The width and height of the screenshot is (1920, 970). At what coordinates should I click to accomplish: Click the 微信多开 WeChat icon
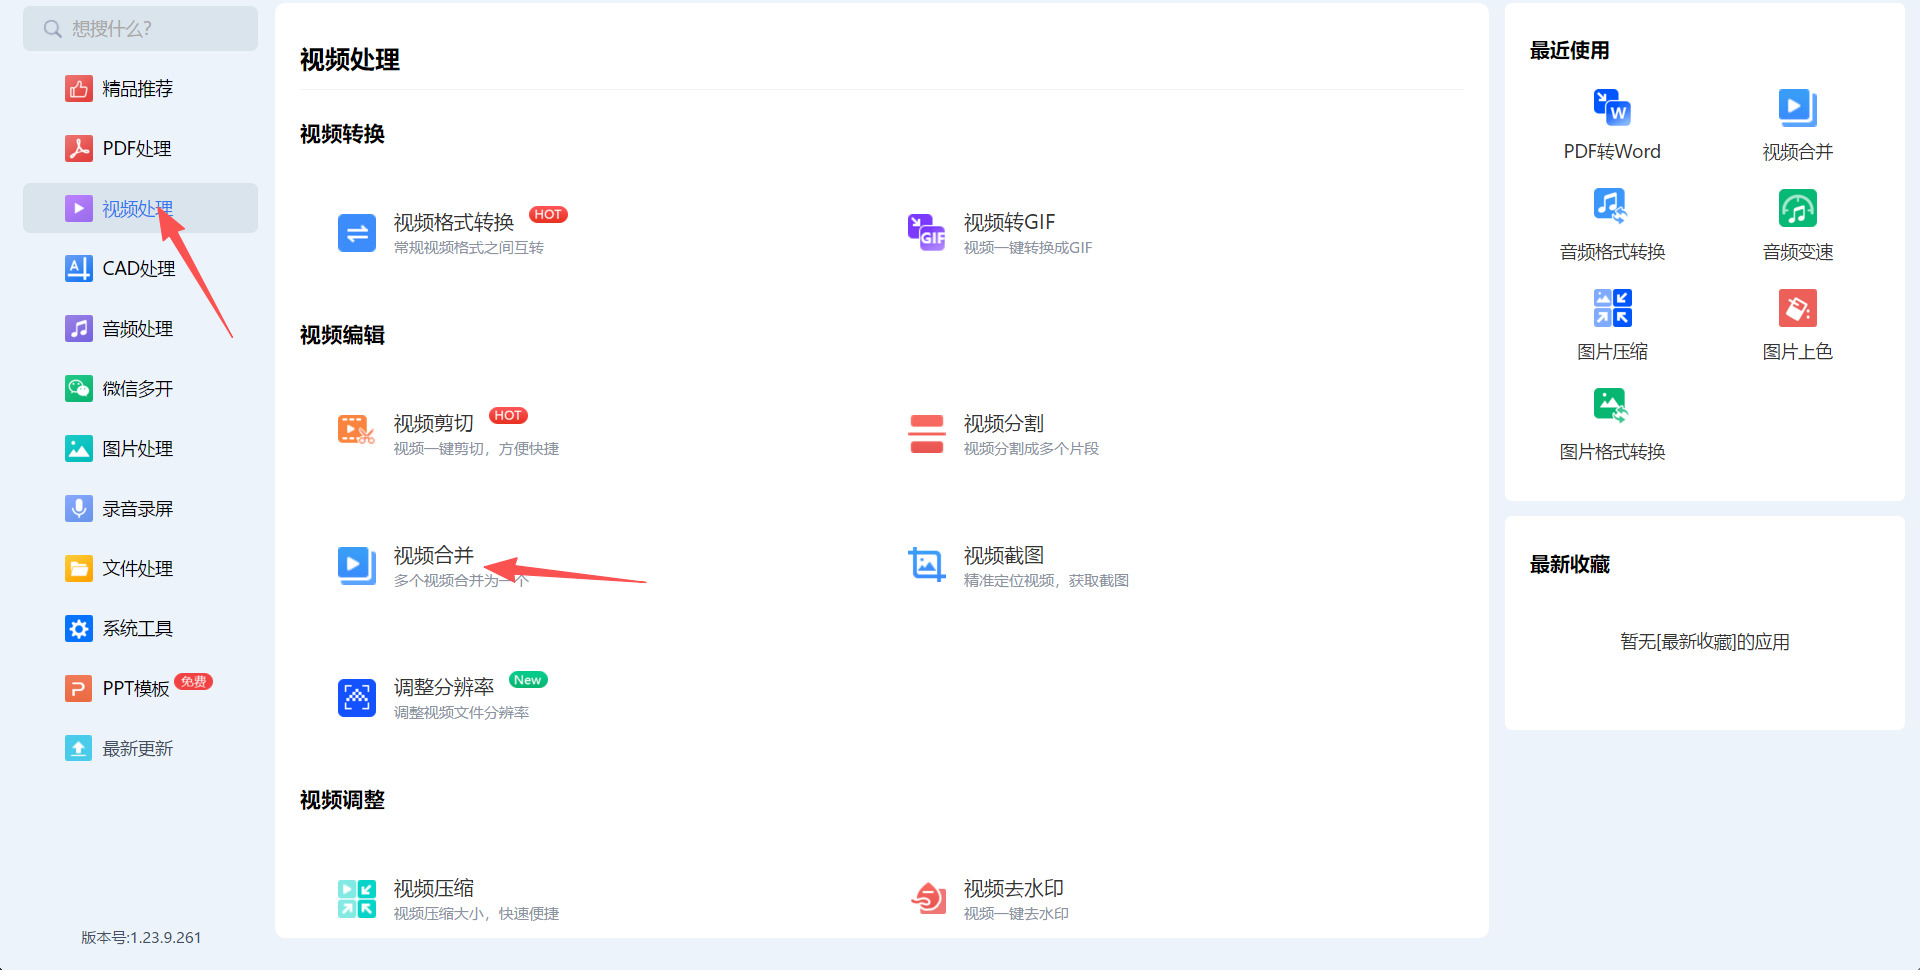pyautogui.click(x=78, y=388)
